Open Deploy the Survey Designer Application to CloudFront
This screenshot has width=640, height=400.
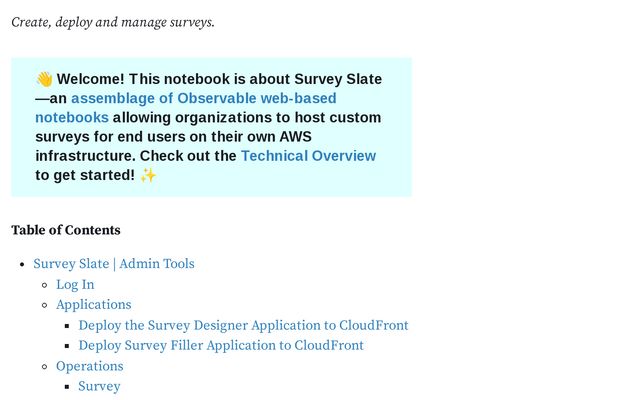[243, 325]
